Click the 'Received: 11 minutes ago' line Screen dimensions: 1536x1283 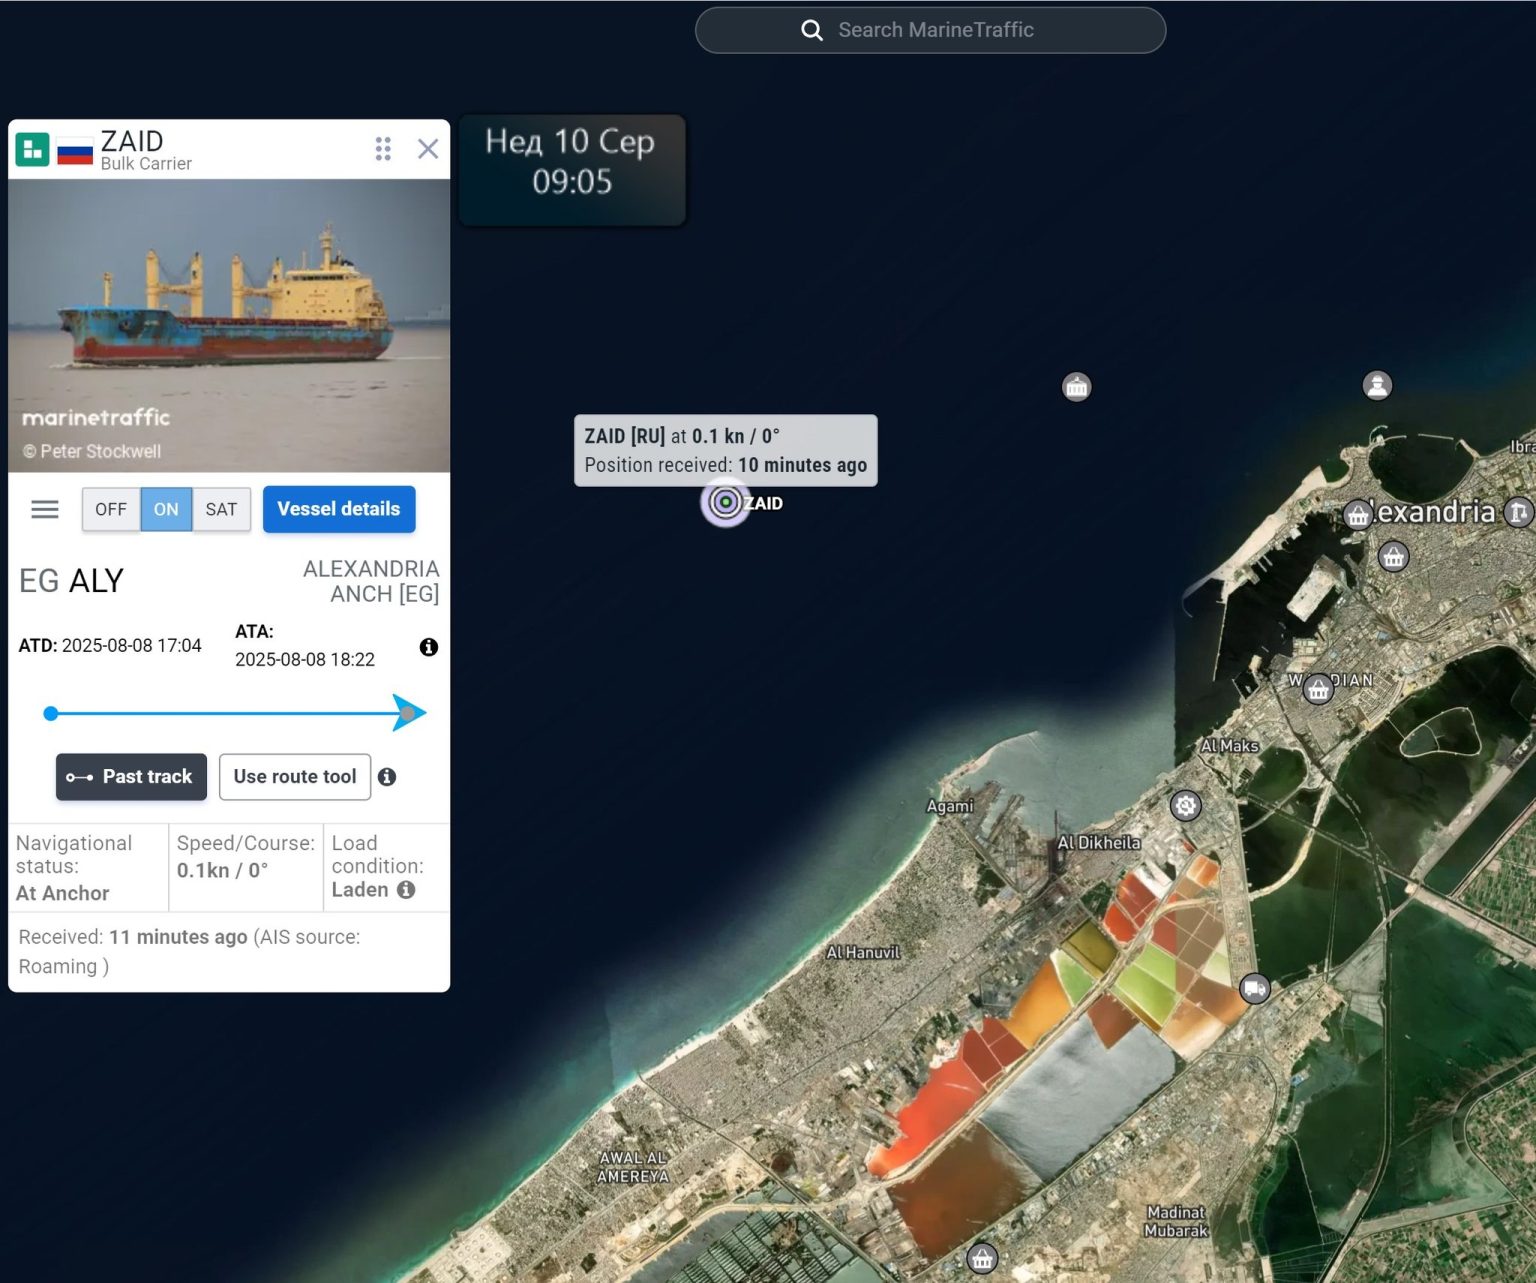coord(190,951)
